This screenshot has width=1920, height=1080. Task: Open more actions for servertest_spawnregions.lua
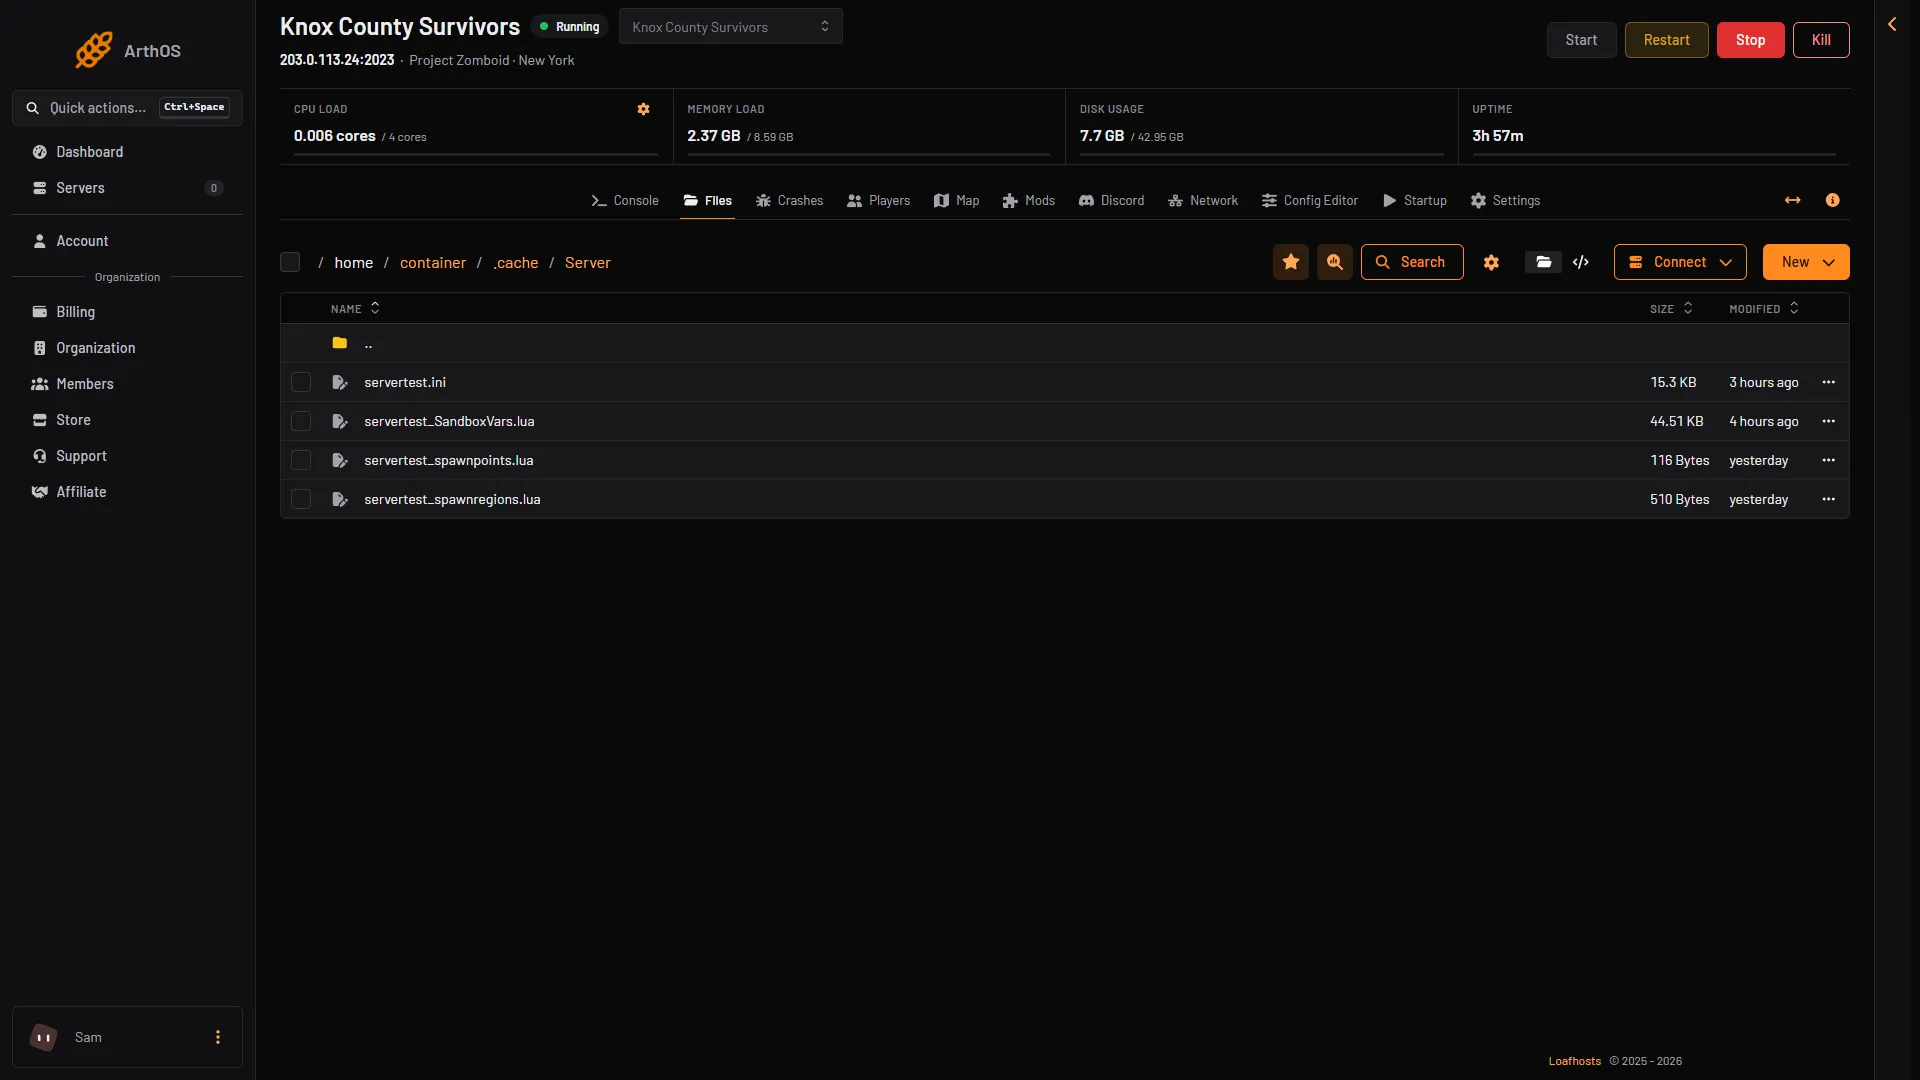coord(1829,499)
